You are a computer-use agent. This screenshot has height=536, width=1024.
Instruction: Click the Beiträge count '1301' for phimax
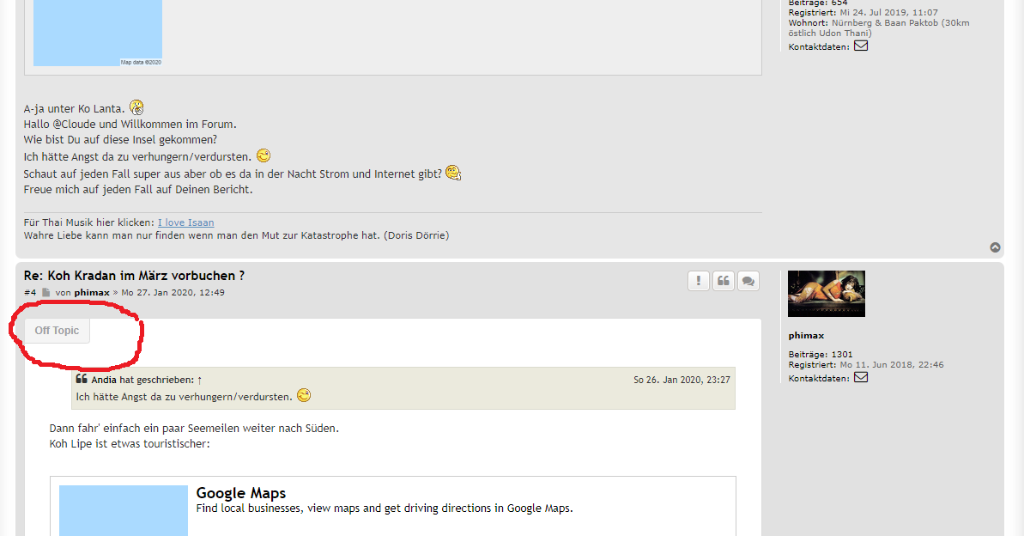(x=842, y=355)
